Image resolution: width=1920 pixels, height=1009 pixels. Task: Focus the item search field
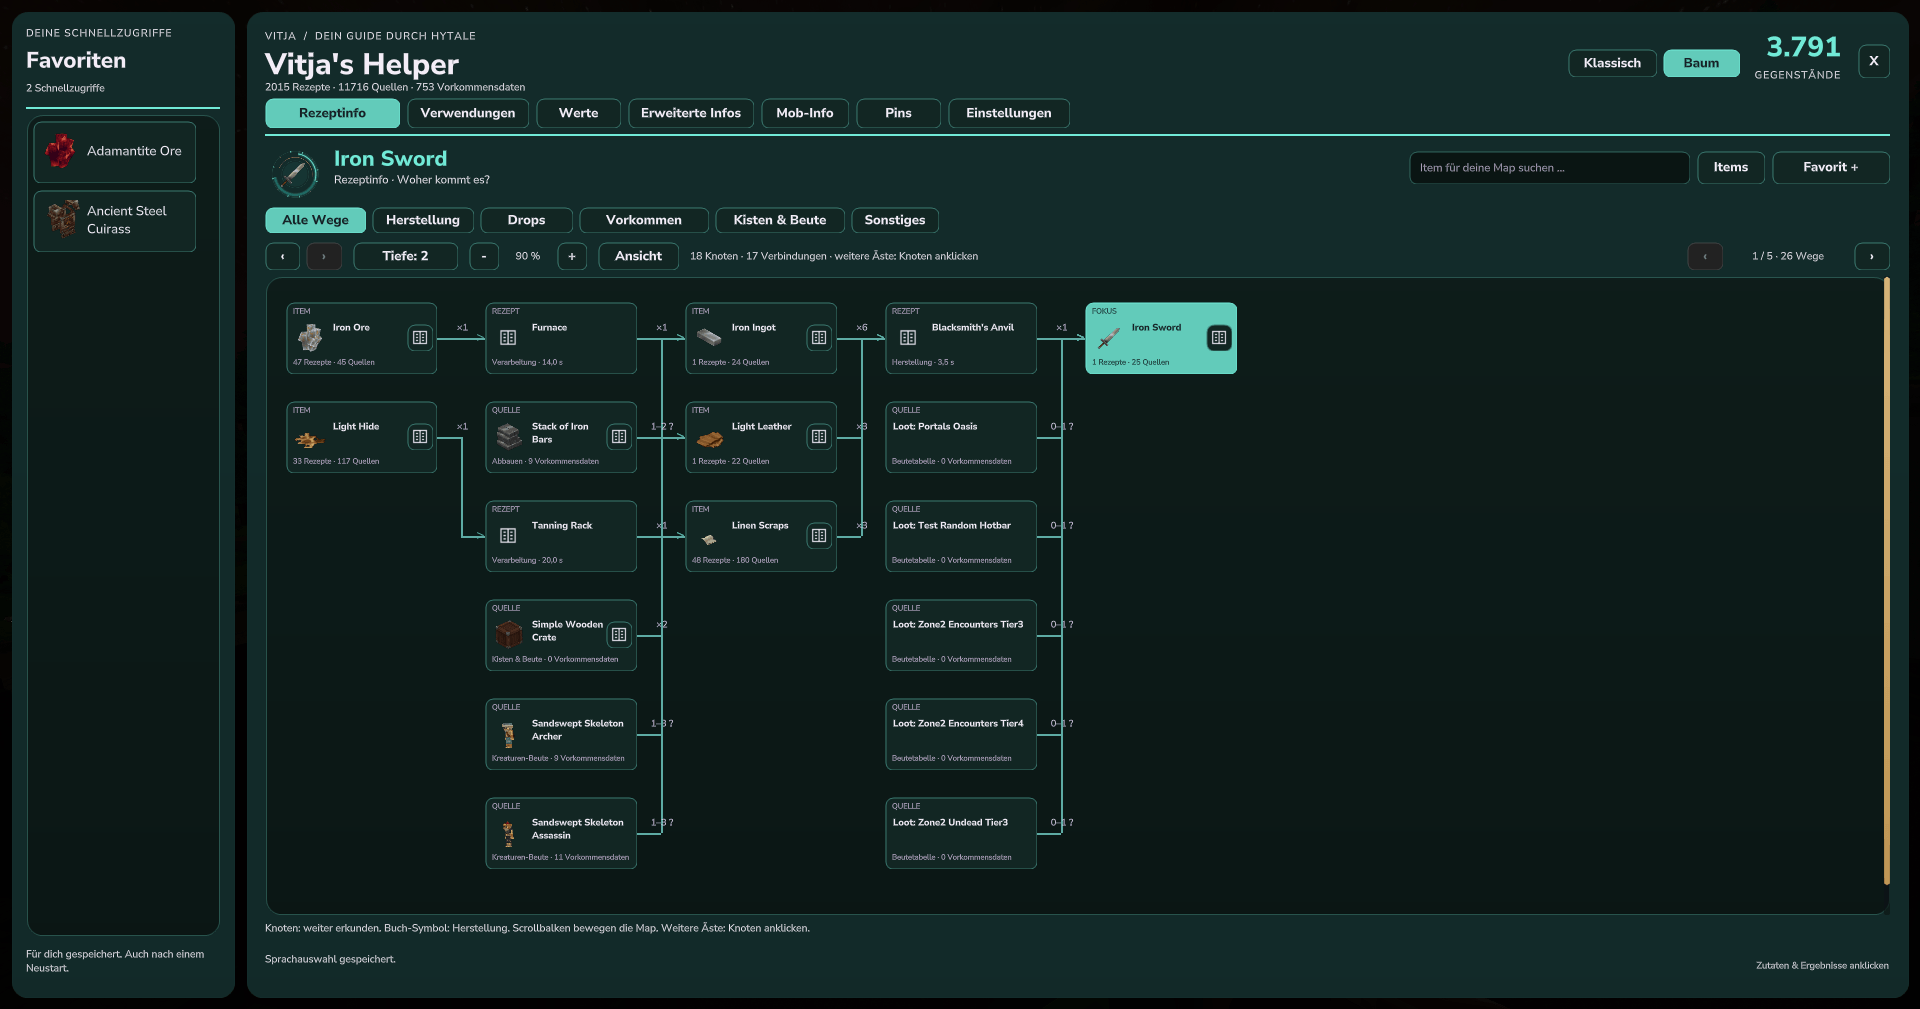pyautogui.click(x=1549, y=167)
